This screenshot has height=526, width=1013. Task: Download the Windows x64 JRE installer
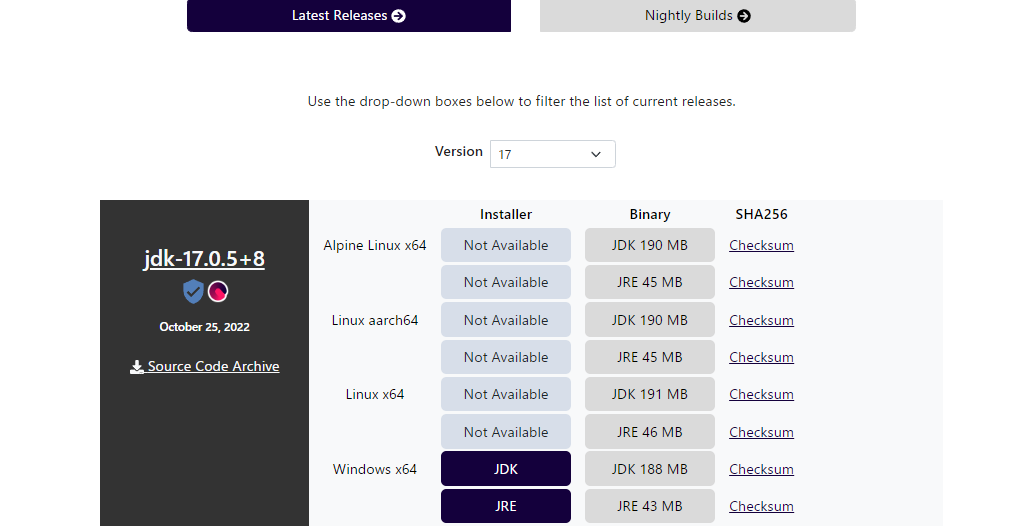point(505,506)
